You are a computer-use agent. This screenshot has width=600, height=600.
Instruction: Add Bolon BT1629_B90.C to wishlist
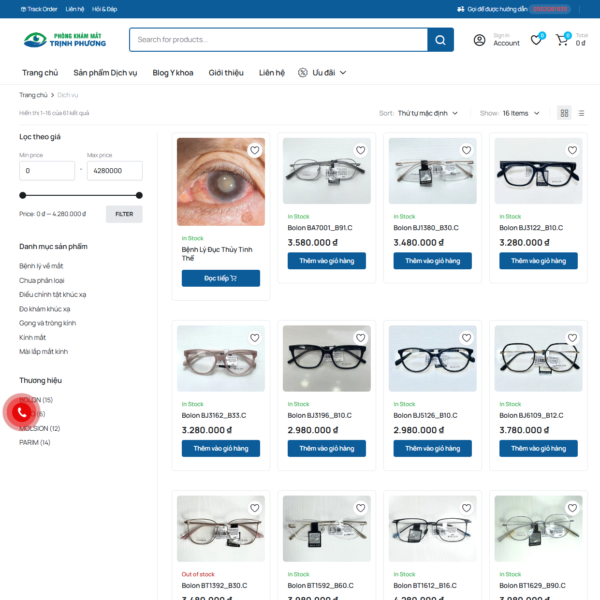572,508
